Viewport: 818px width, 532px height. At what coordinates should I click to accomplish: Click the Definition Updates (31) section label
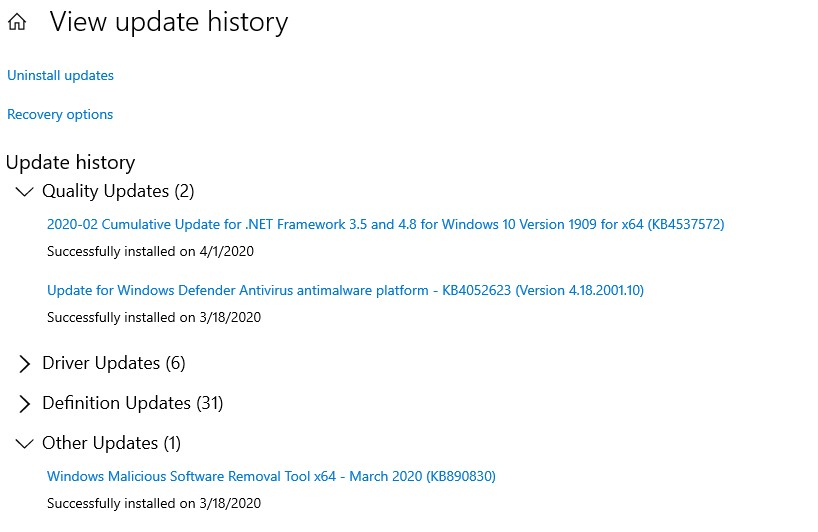tap(132, 403)
